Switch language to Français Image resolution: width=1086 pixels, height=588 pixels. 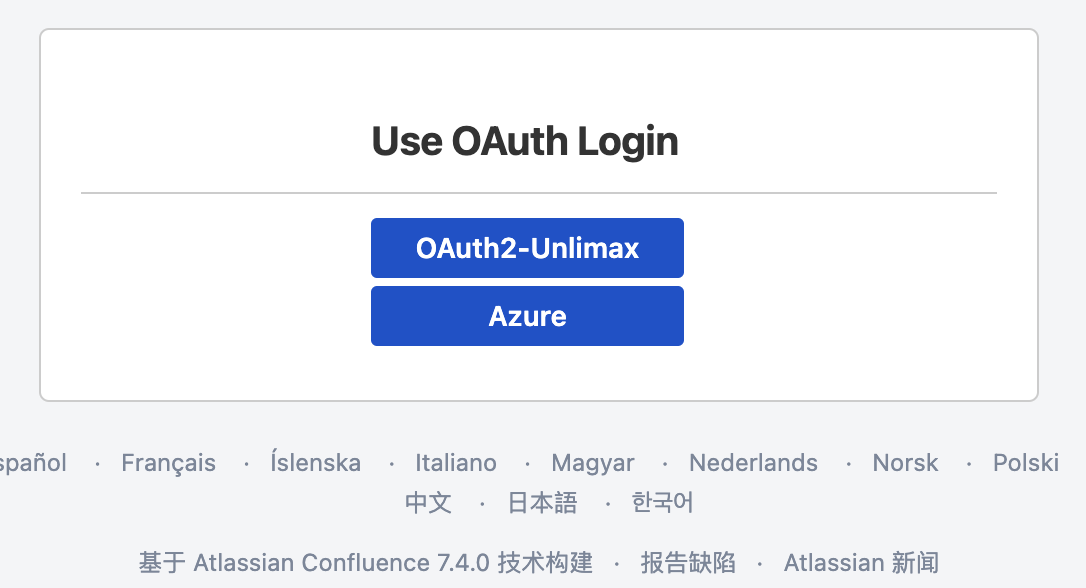(x=168, y=463)
